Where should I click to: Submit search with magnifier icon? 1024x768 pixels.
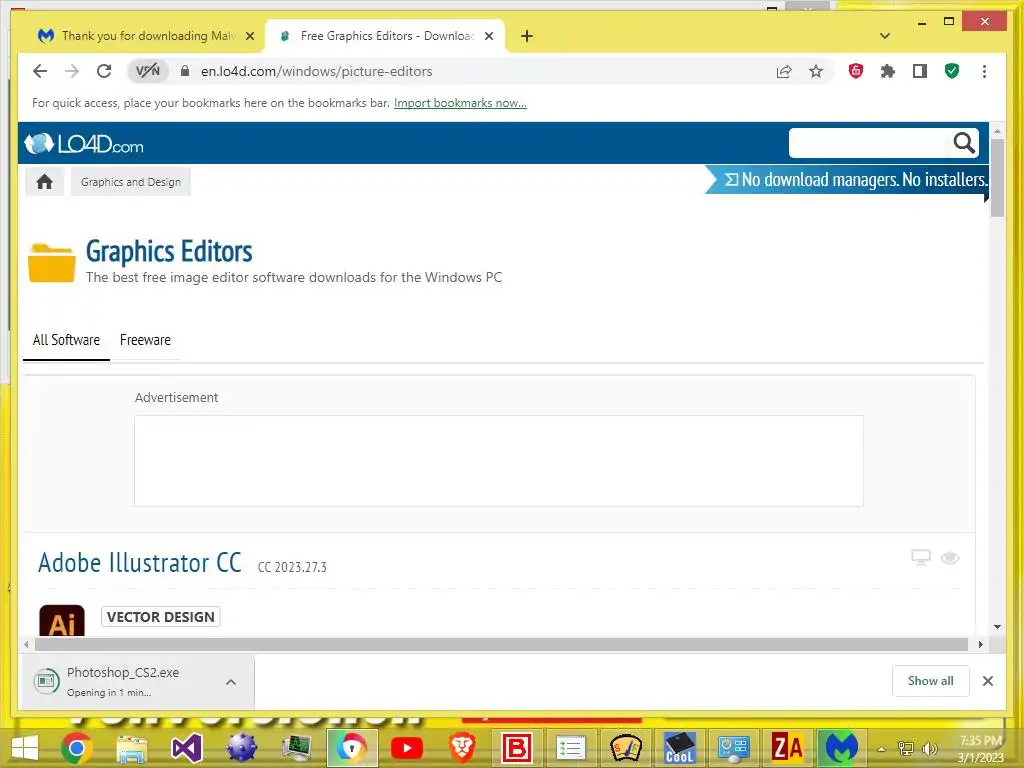963,142
